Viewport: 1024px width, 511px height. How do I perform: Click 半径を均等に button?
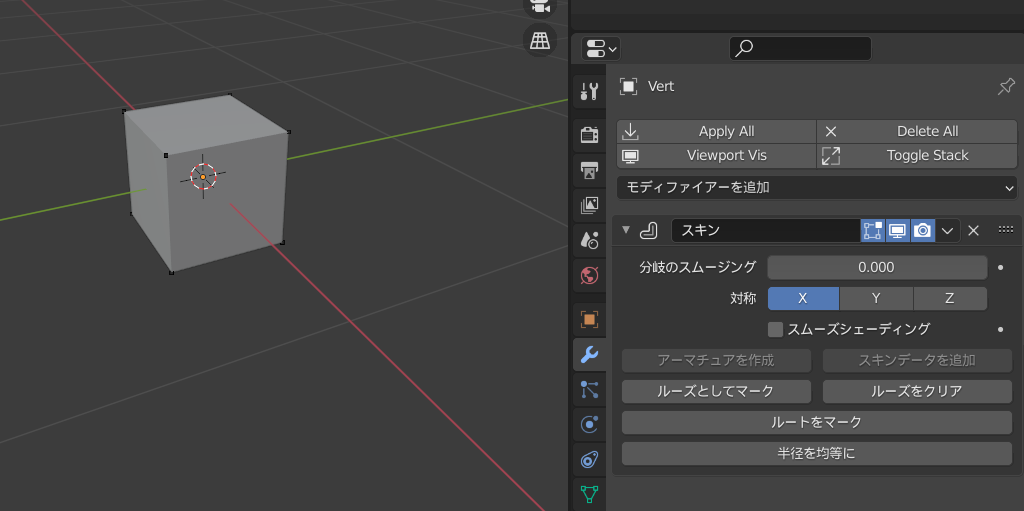point(817,453)
